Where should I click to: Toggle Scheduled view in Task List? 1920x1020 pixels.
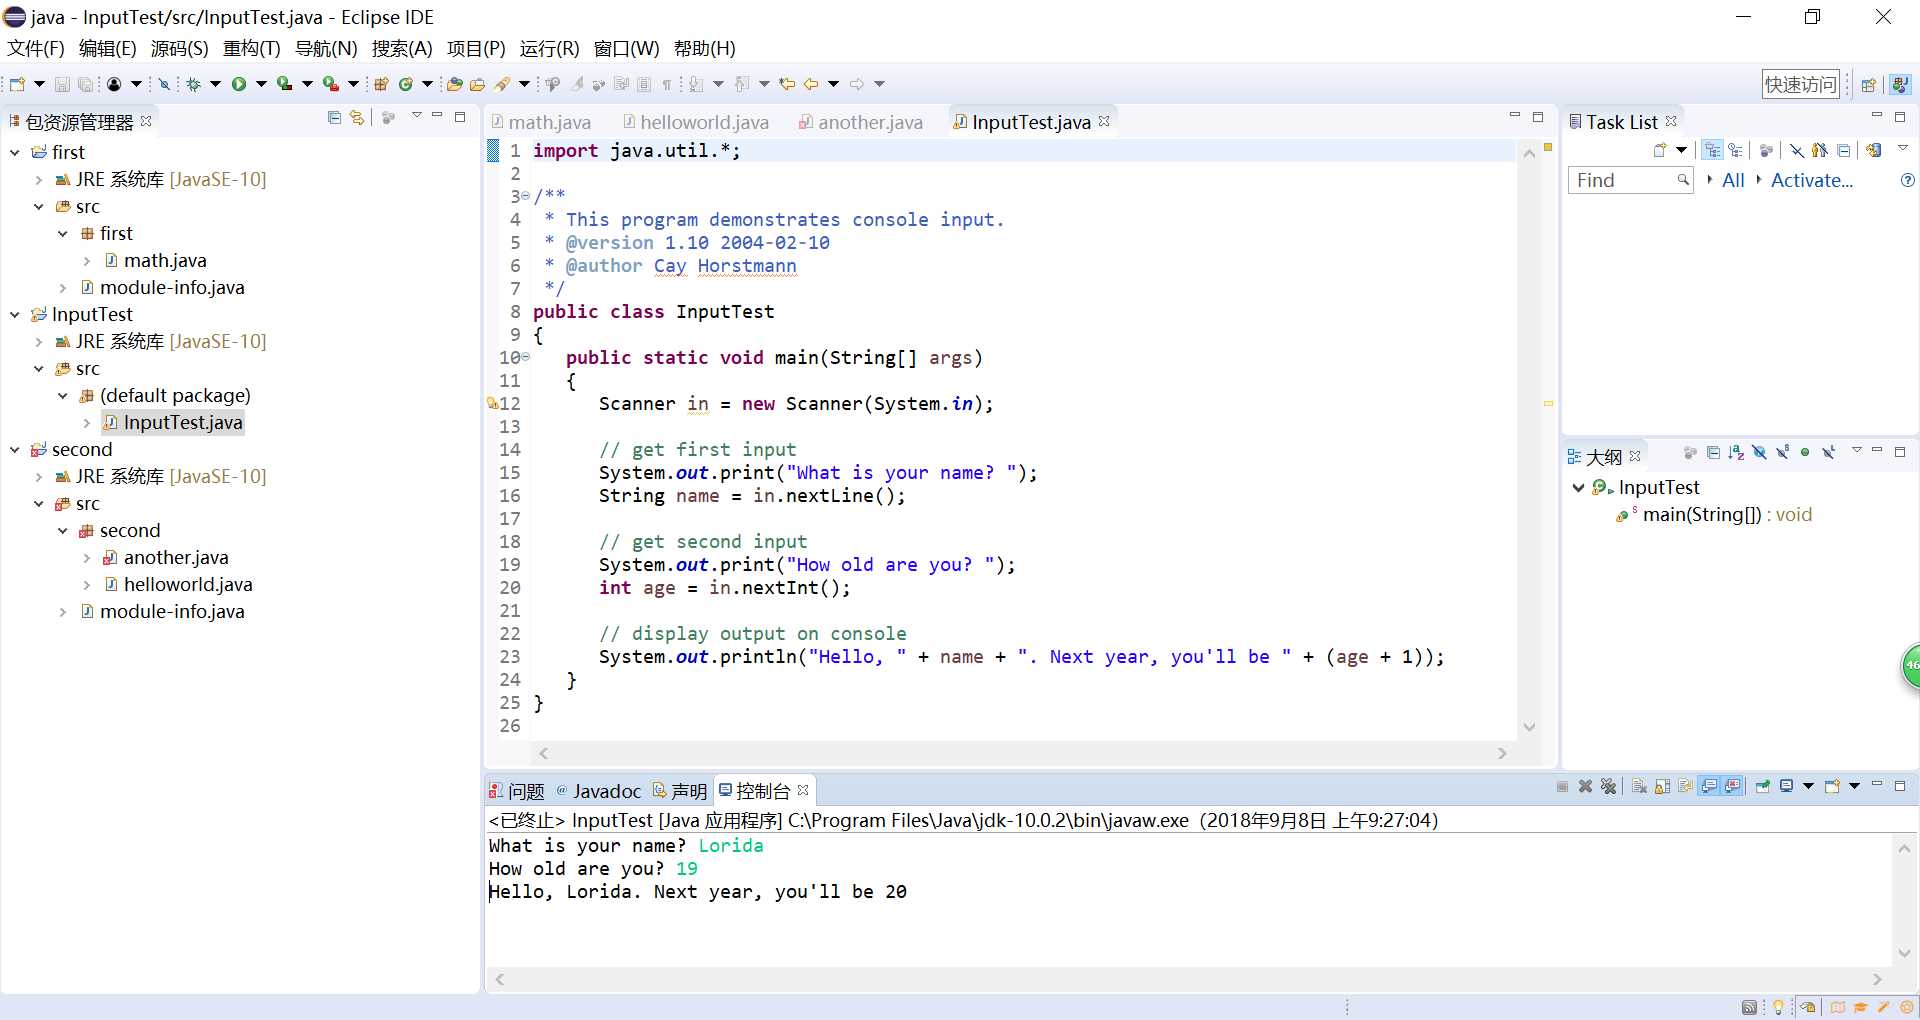point(1736,150)
